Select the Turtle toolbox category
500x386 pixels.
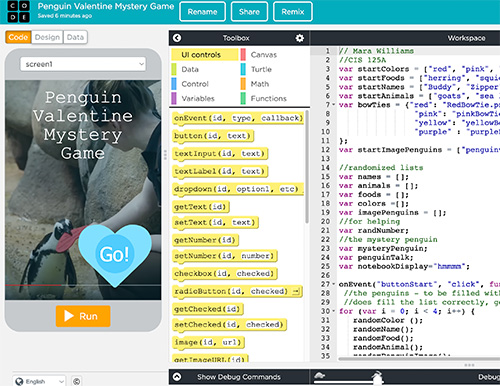(x=261, y=69)
